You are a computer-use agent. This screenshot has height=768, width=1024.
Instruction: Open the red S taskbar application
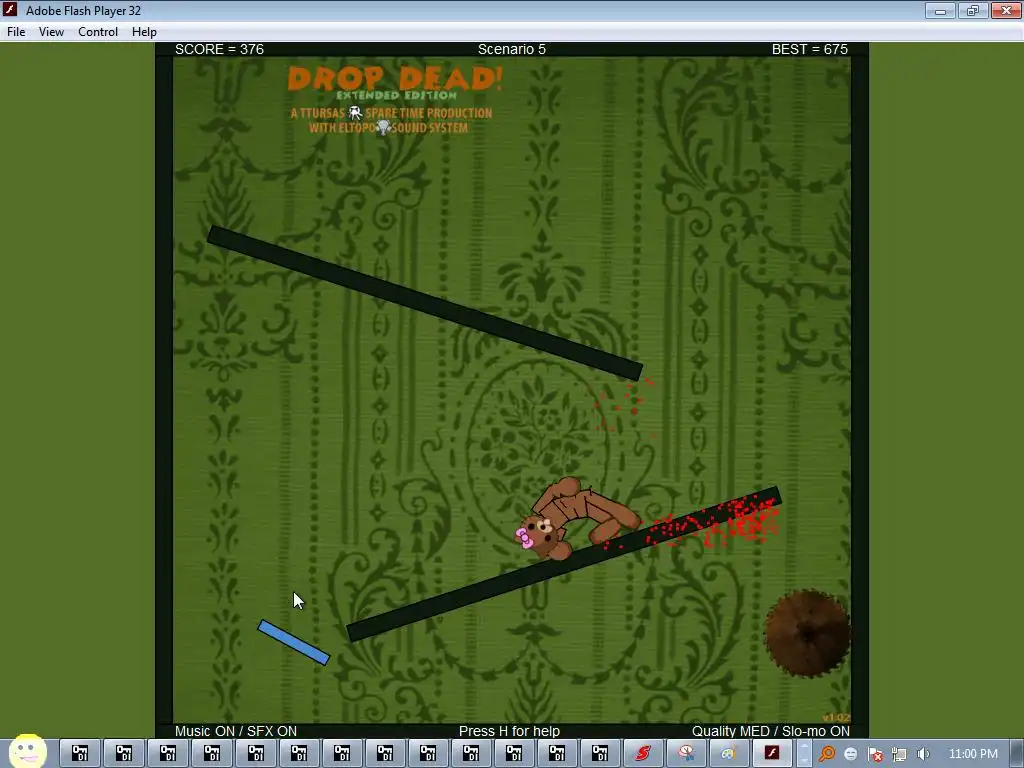point(643,753)
